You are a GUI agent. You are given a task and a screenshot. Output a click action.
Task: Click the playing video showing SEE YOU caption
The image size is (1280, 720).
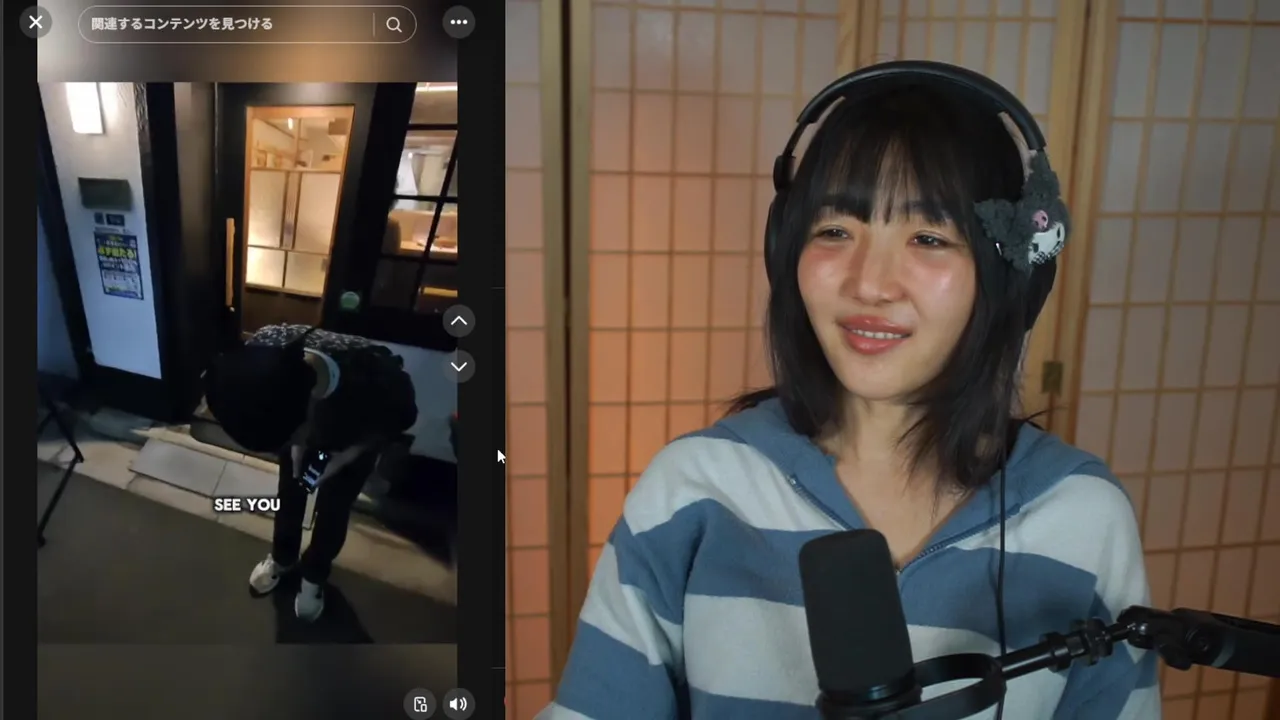click(247, 363)
